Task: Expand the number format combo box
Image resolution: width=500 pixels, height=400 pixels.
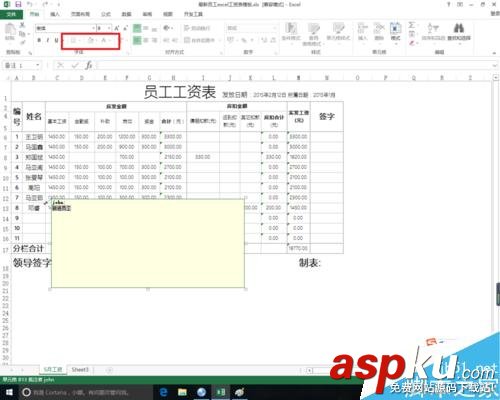Action: (274, 28)
